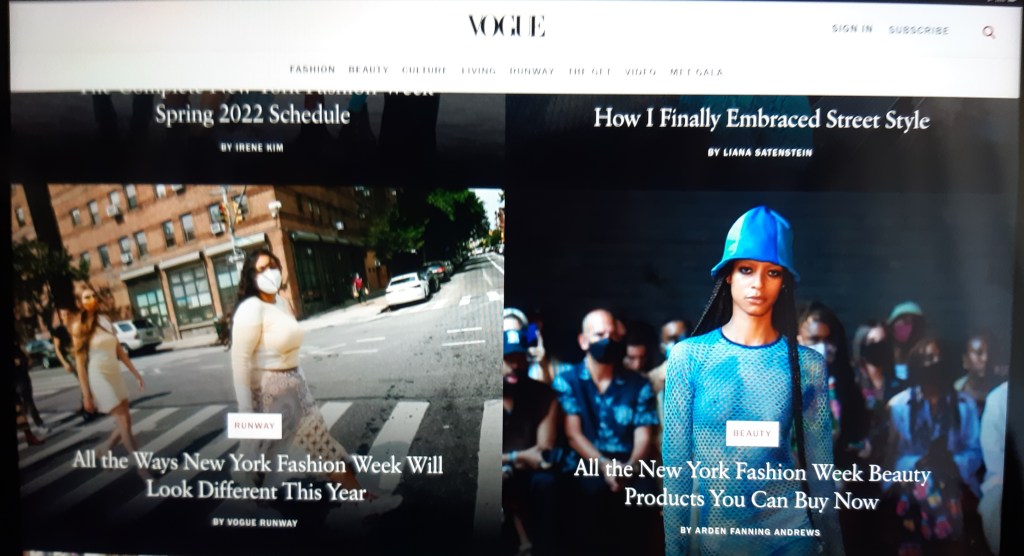Go to the Living section
Image resolution: width=1024 pixels, height=556 pixels.
tap(479, 71)
